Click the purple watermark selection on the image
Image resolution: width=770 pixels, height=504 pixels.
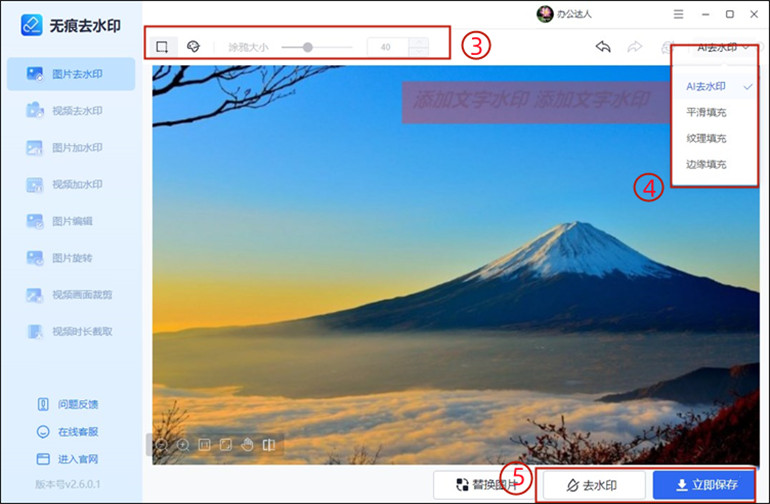535,102
